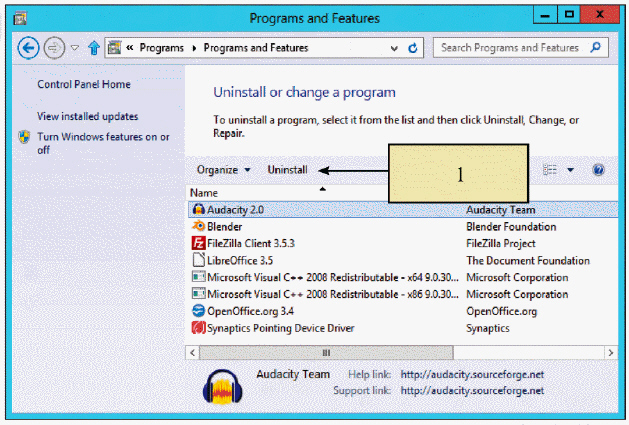Viewport: 629px width, 425px height.
Task: Click publisher The Document Foundation
Action: [x=528, y=261]
